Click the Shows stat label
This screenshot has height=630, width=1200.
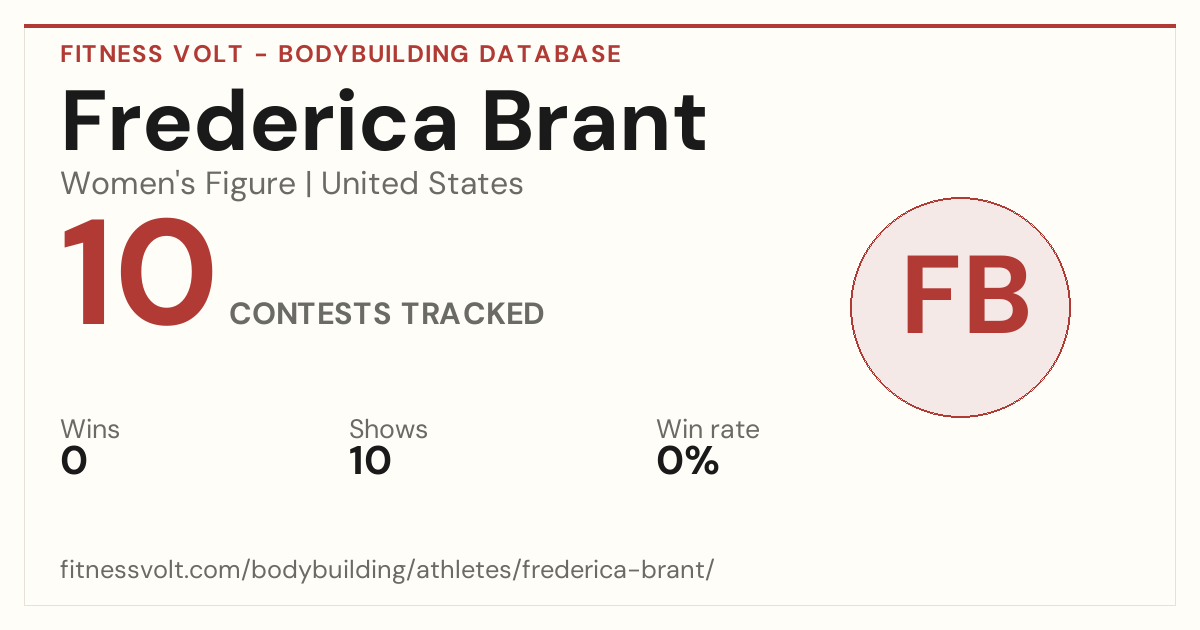[388, 429]
